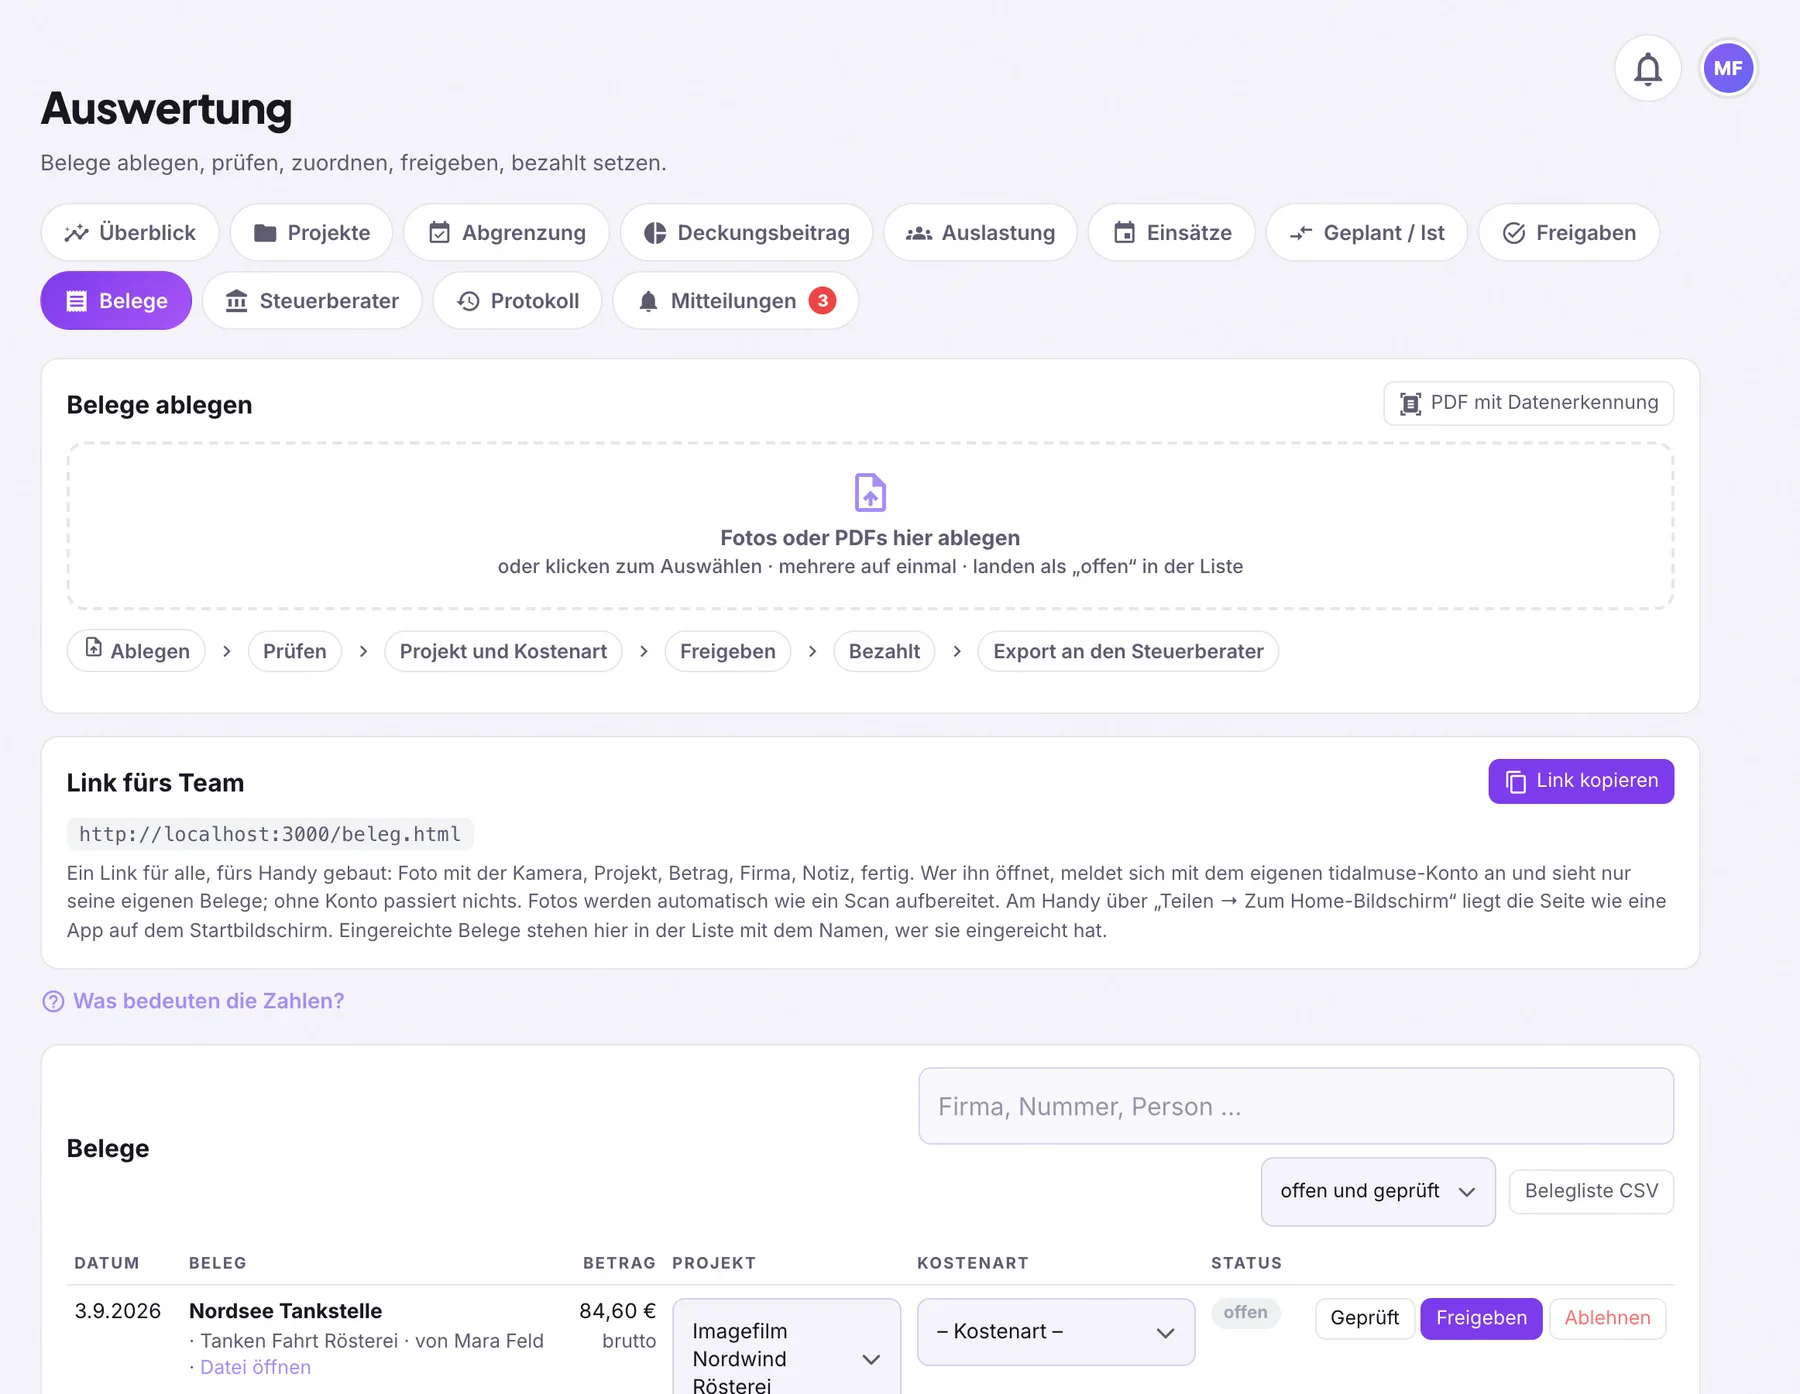Switch to the Deckungsbeitrag tab

[746, 233]
